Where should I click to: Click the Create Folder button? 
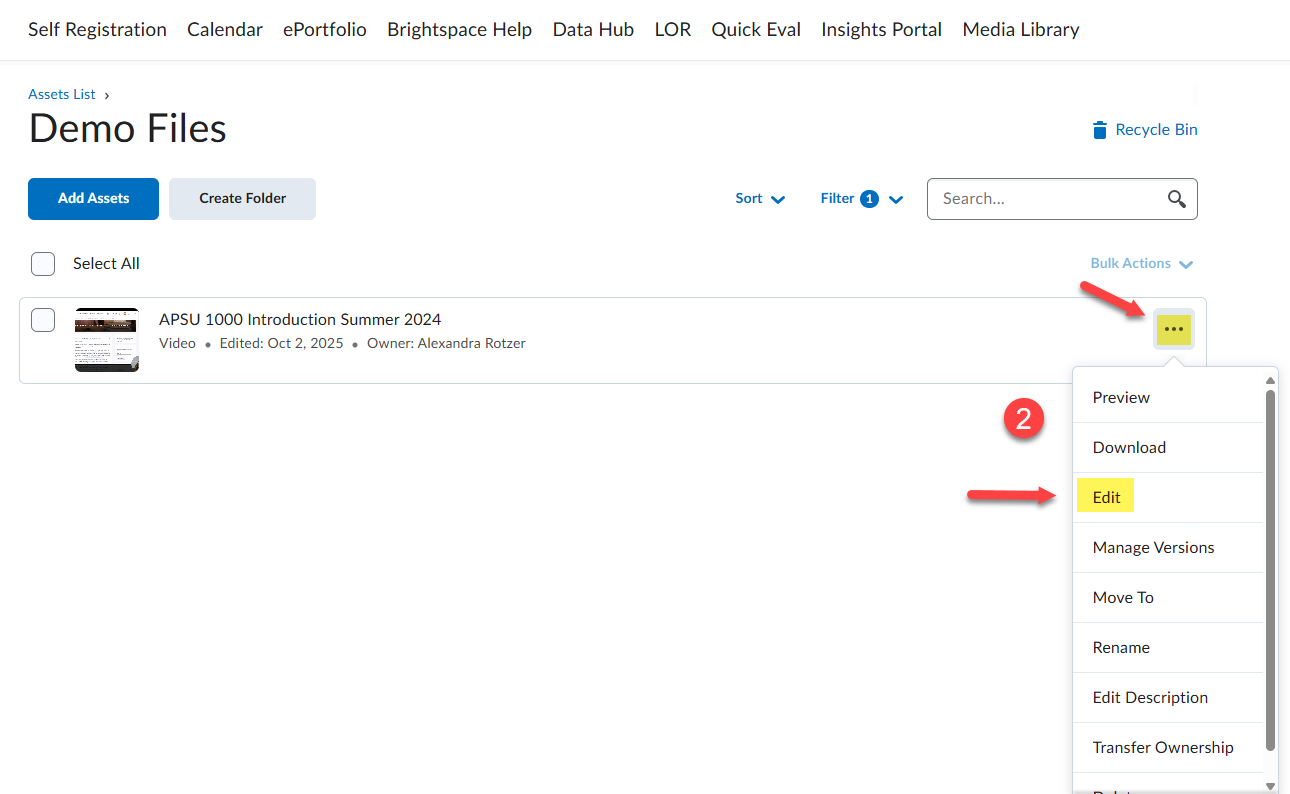coord(242,198)
